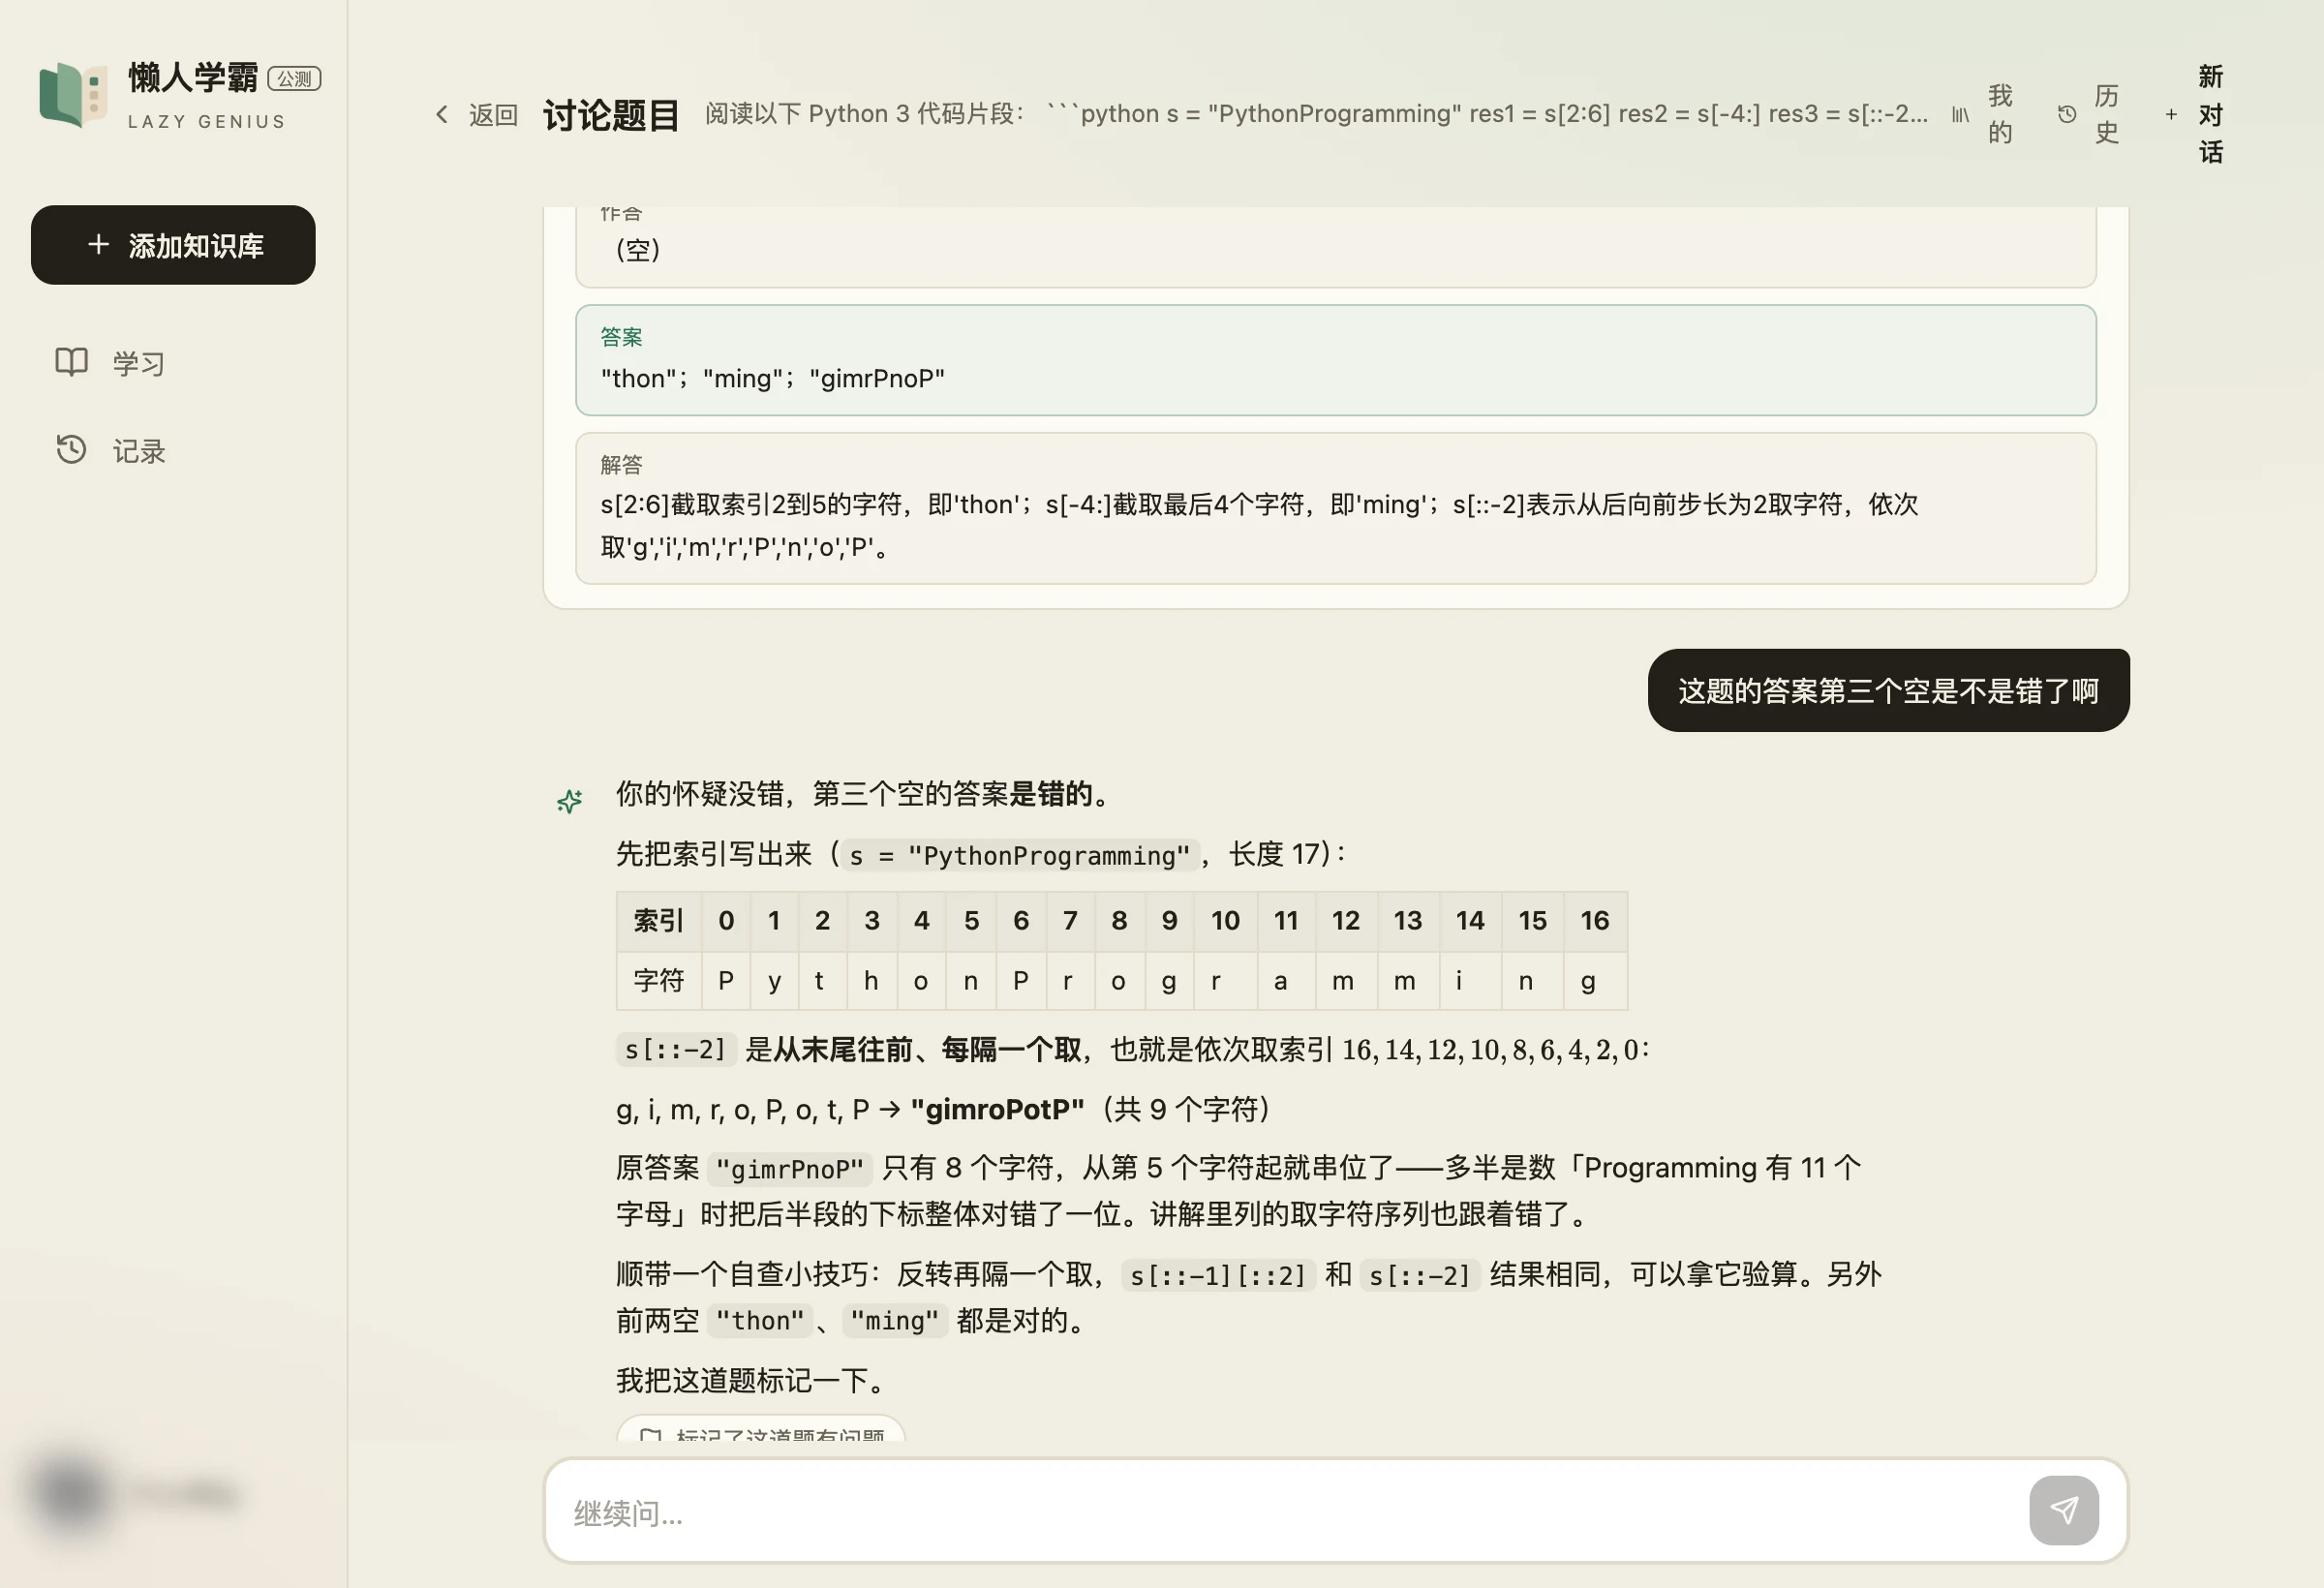Click user message 这题的答案第三个空是不是错了啊
This screenshot has width=2324, height=1588.
pos(1888,690)
